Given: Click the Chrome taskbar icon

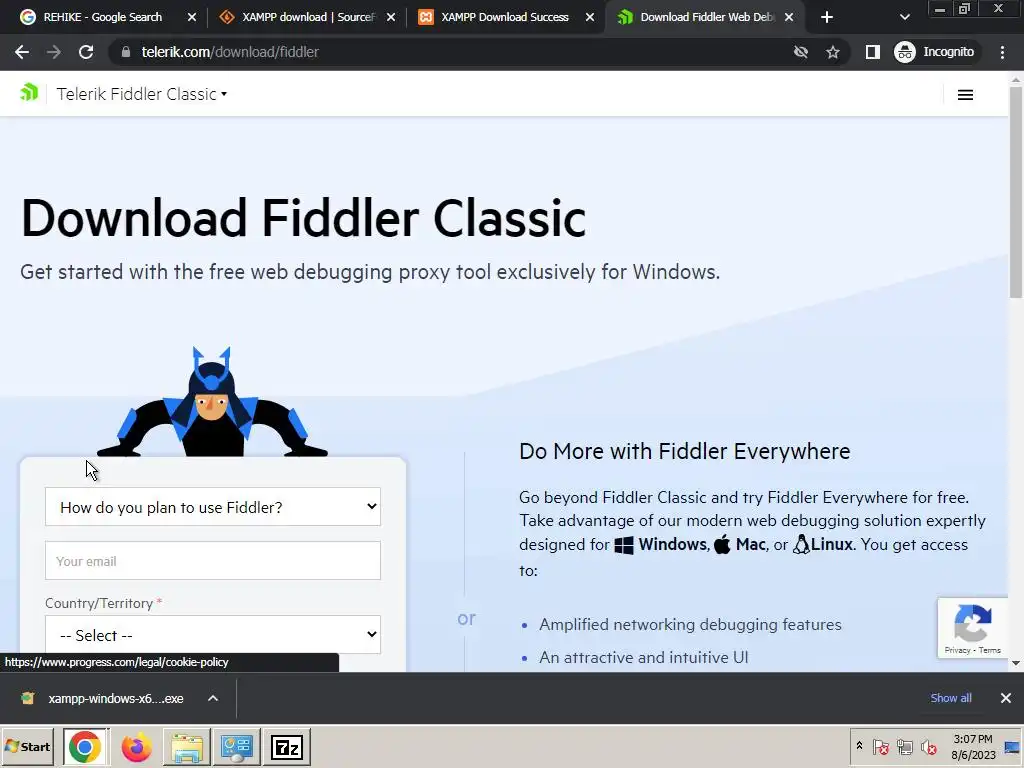Looking at the screenshot, I should click(x=85, y=747).
